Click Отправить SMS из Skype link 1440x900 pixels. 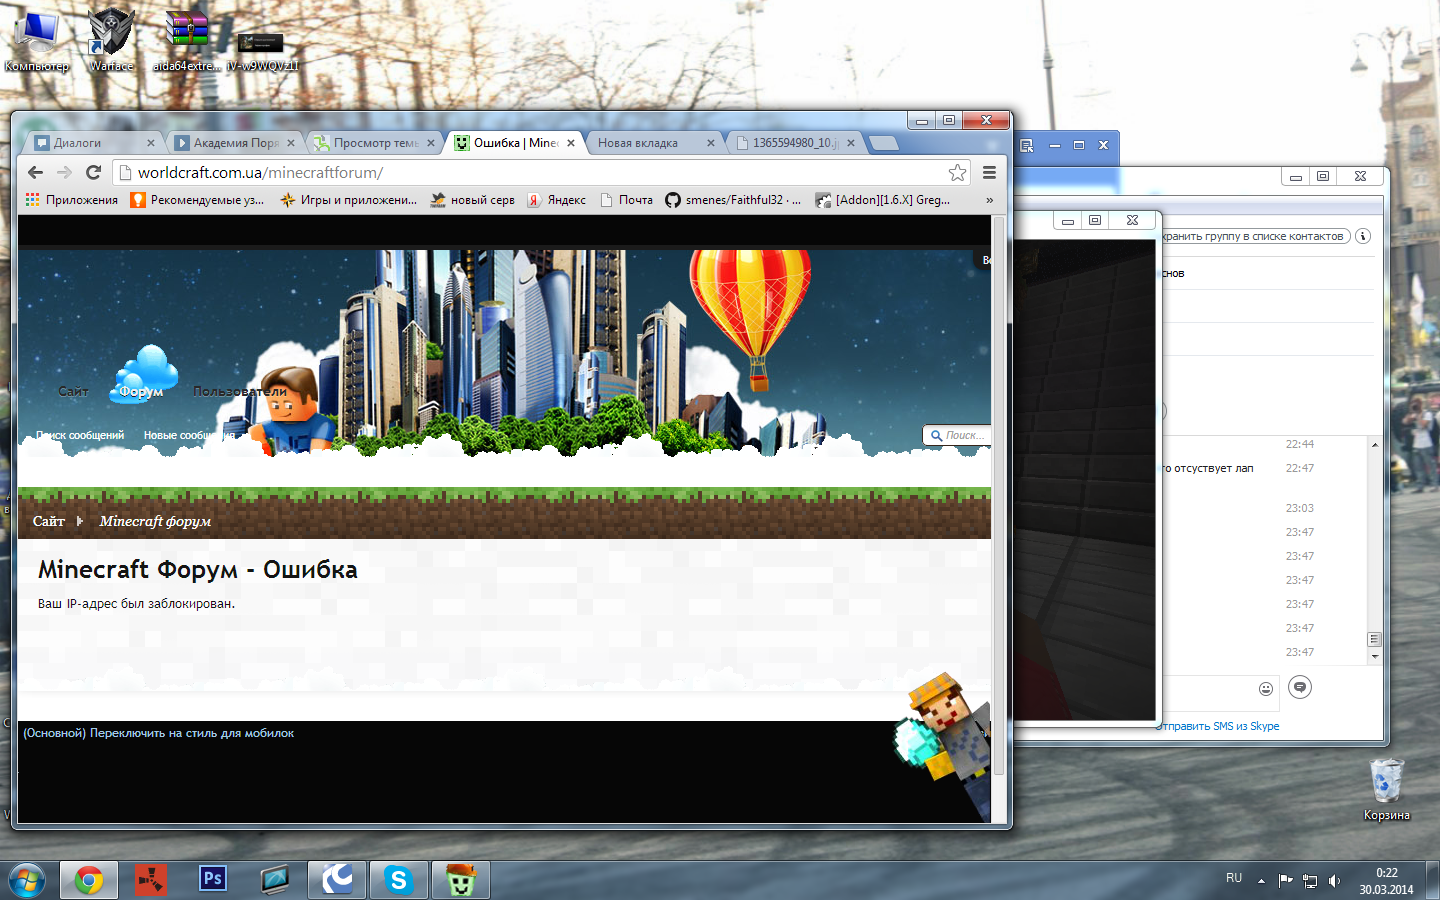(1218, 726)
